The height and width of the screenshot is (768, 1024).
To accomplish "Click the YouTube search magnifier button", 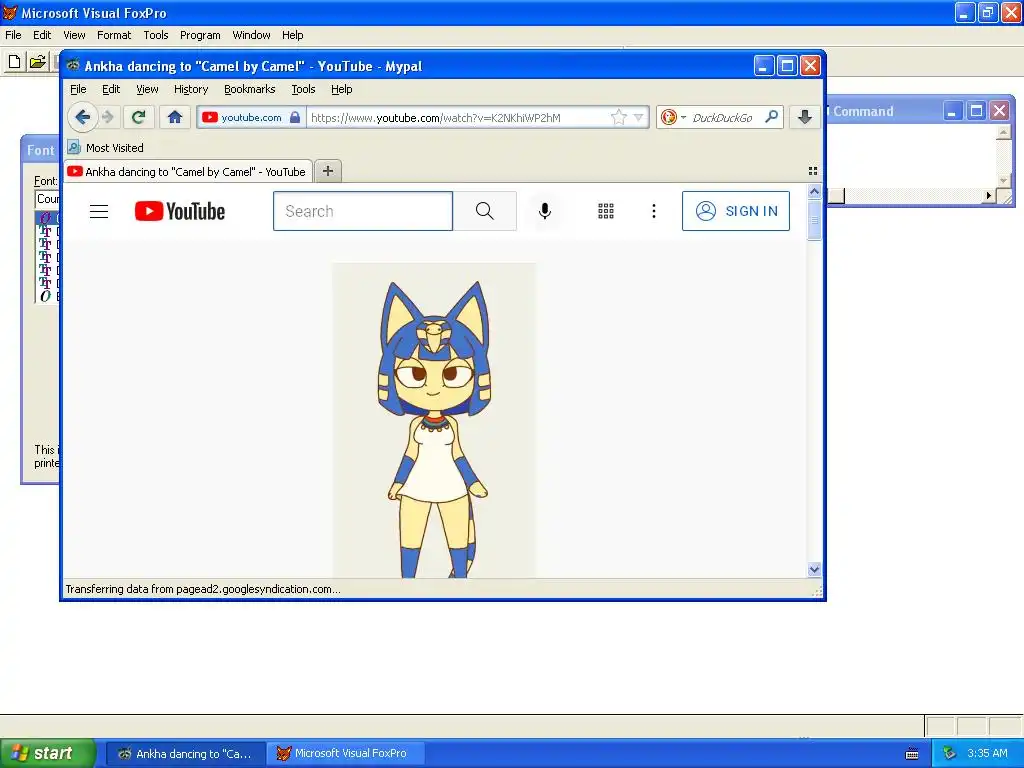I will pos(485,211).
